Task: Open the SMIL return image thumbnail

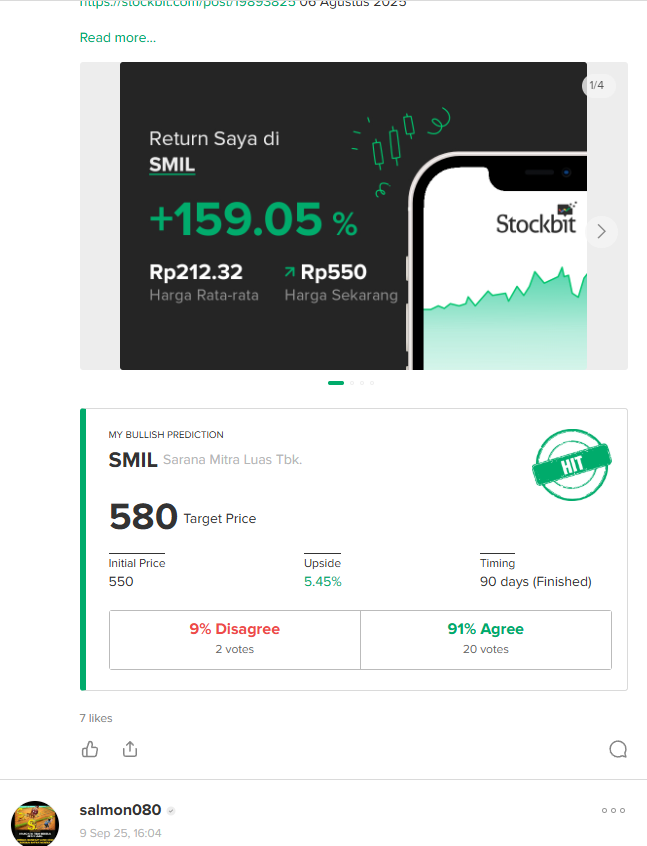Action: tap(300, 216)
